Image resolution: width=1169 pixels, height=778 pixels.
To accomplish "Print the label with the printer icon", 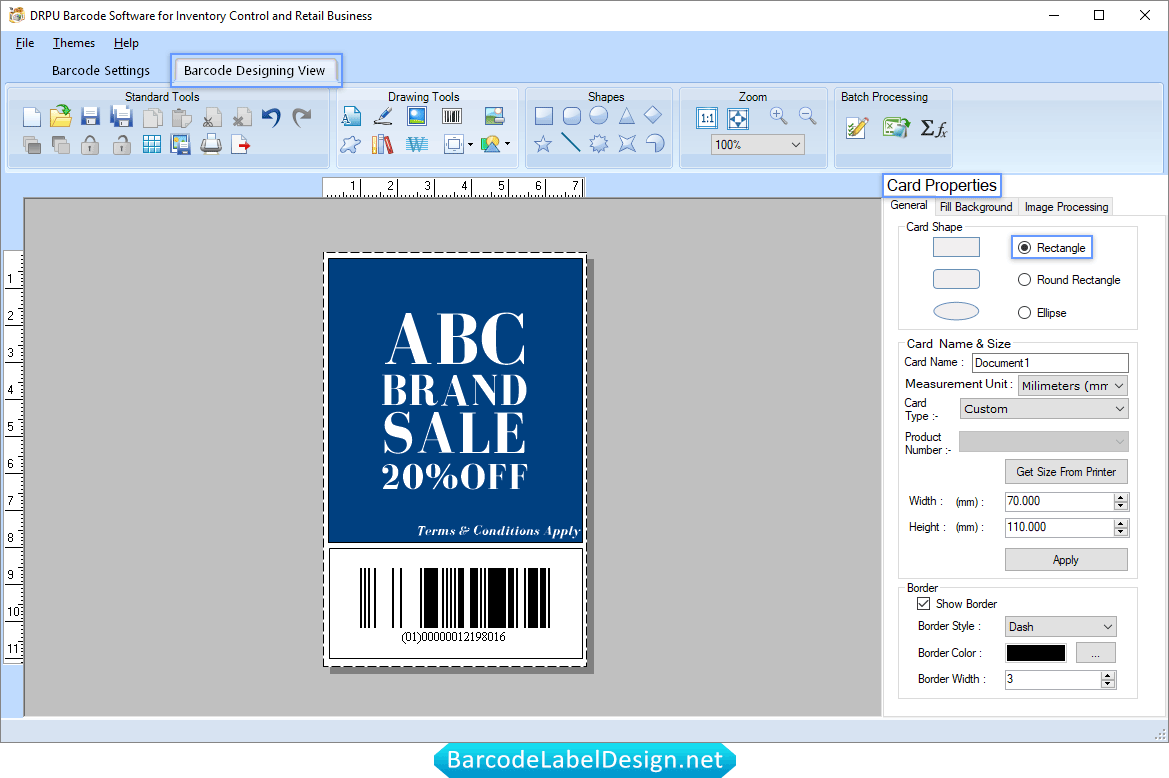I will (x=211, y=144).
